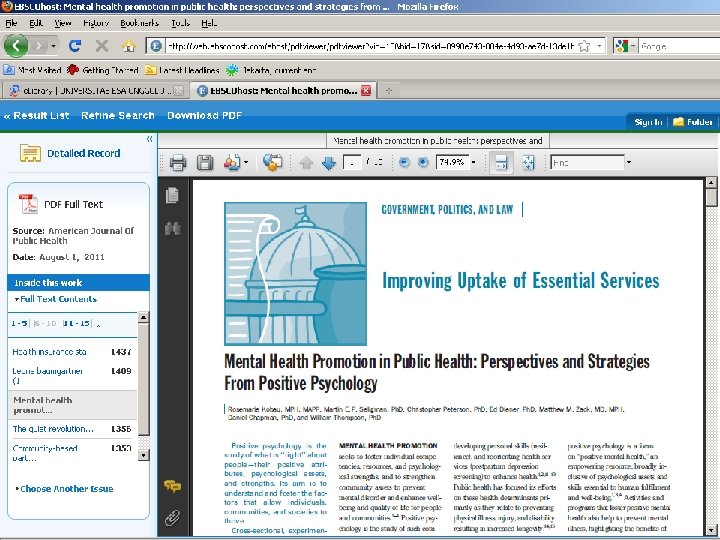The height and width of the screenshot is (540, 720).
Task: Click the page number input field
Action: 352,163
